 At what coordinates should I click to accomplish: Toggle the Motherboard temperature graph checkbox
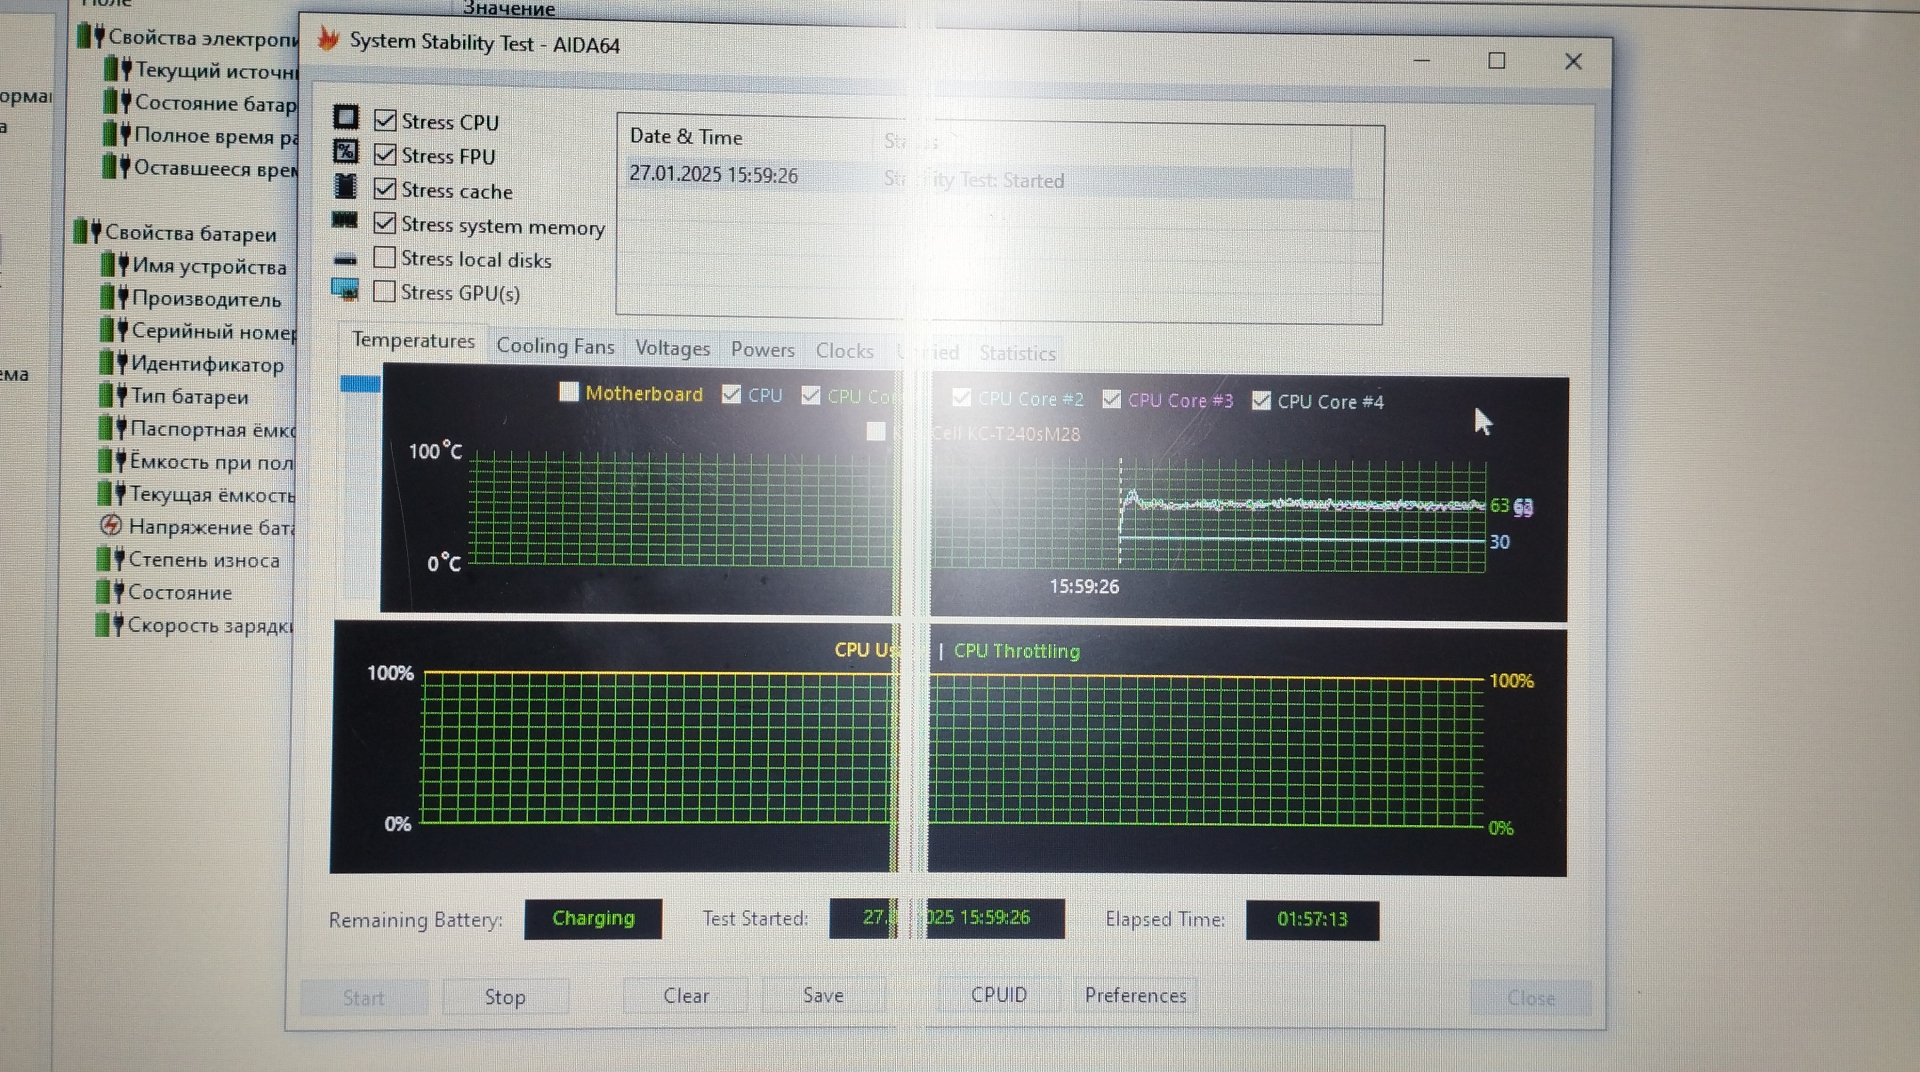[x=569, y=392]
